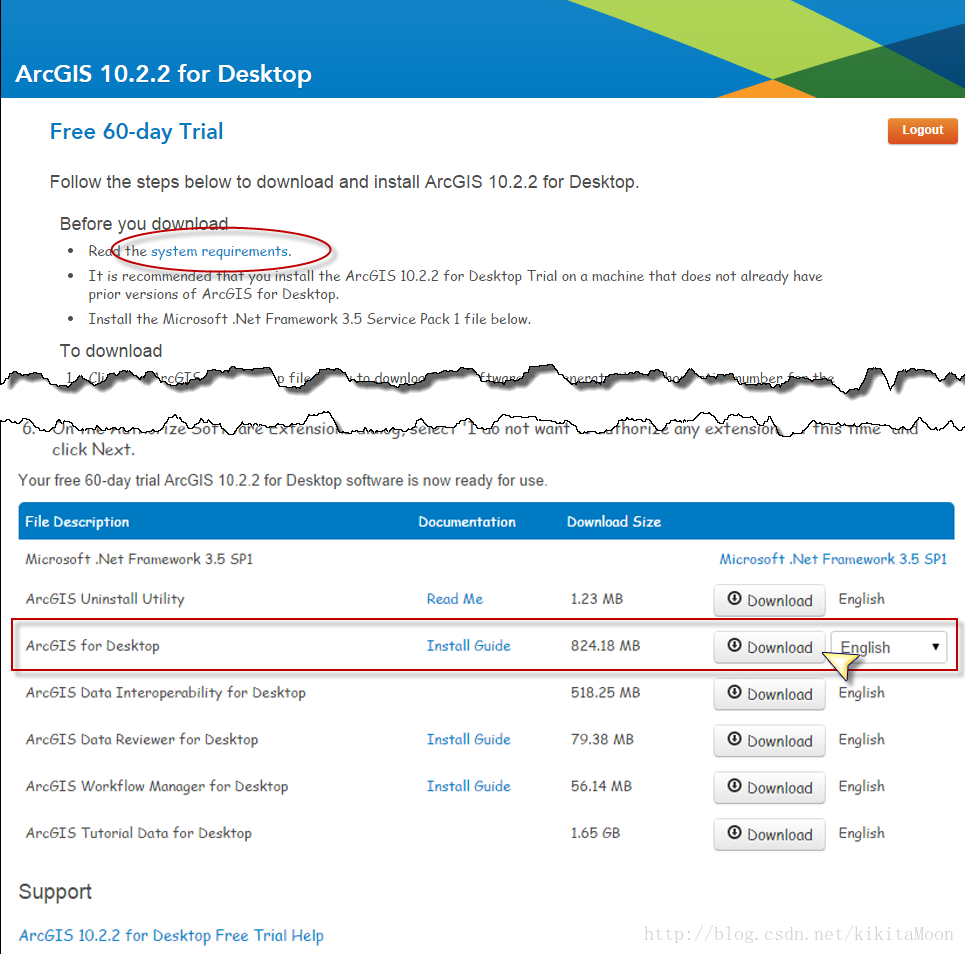The height and width of the screenshot is (954, 965).
Task: Download ArcGIS Tutorial Data for Desktop
Action: pyautogui.click(x=769, y=834)
